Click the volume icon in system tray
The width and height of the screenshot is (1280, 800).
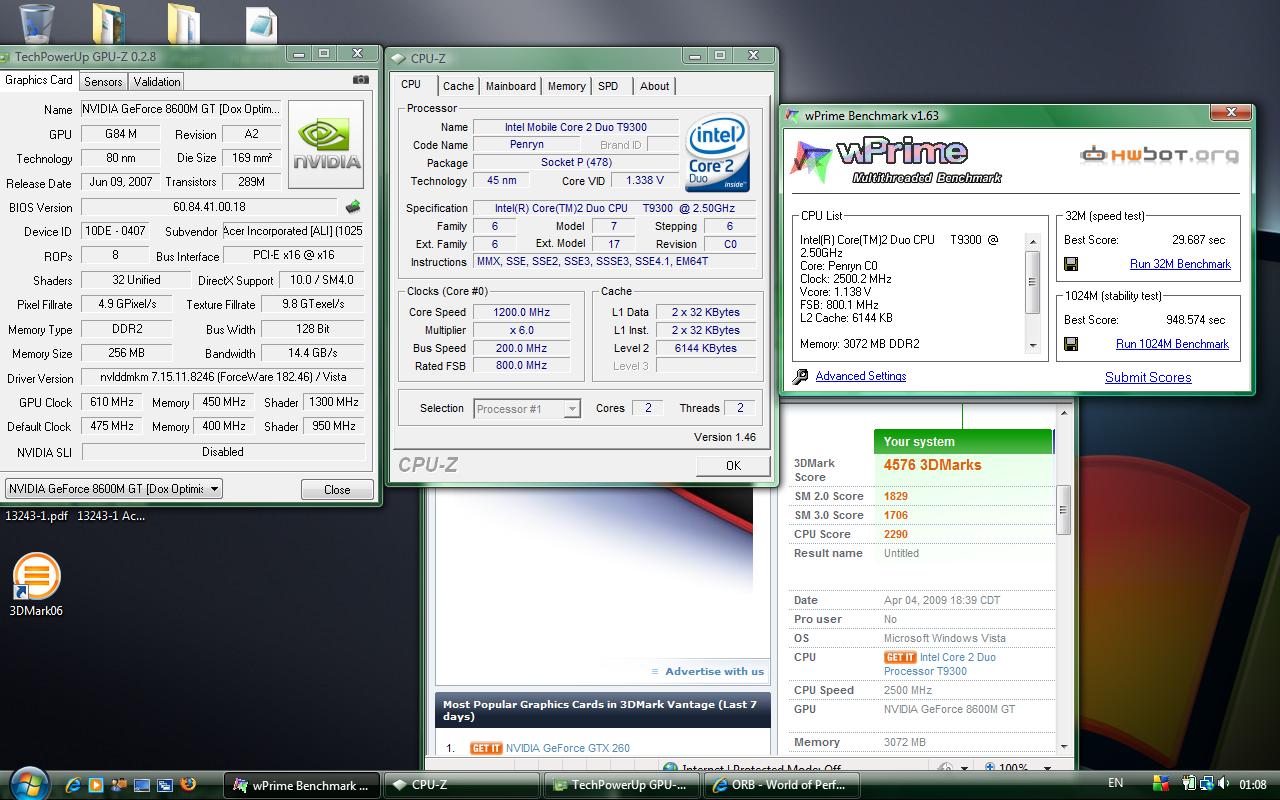(1224, 784)
